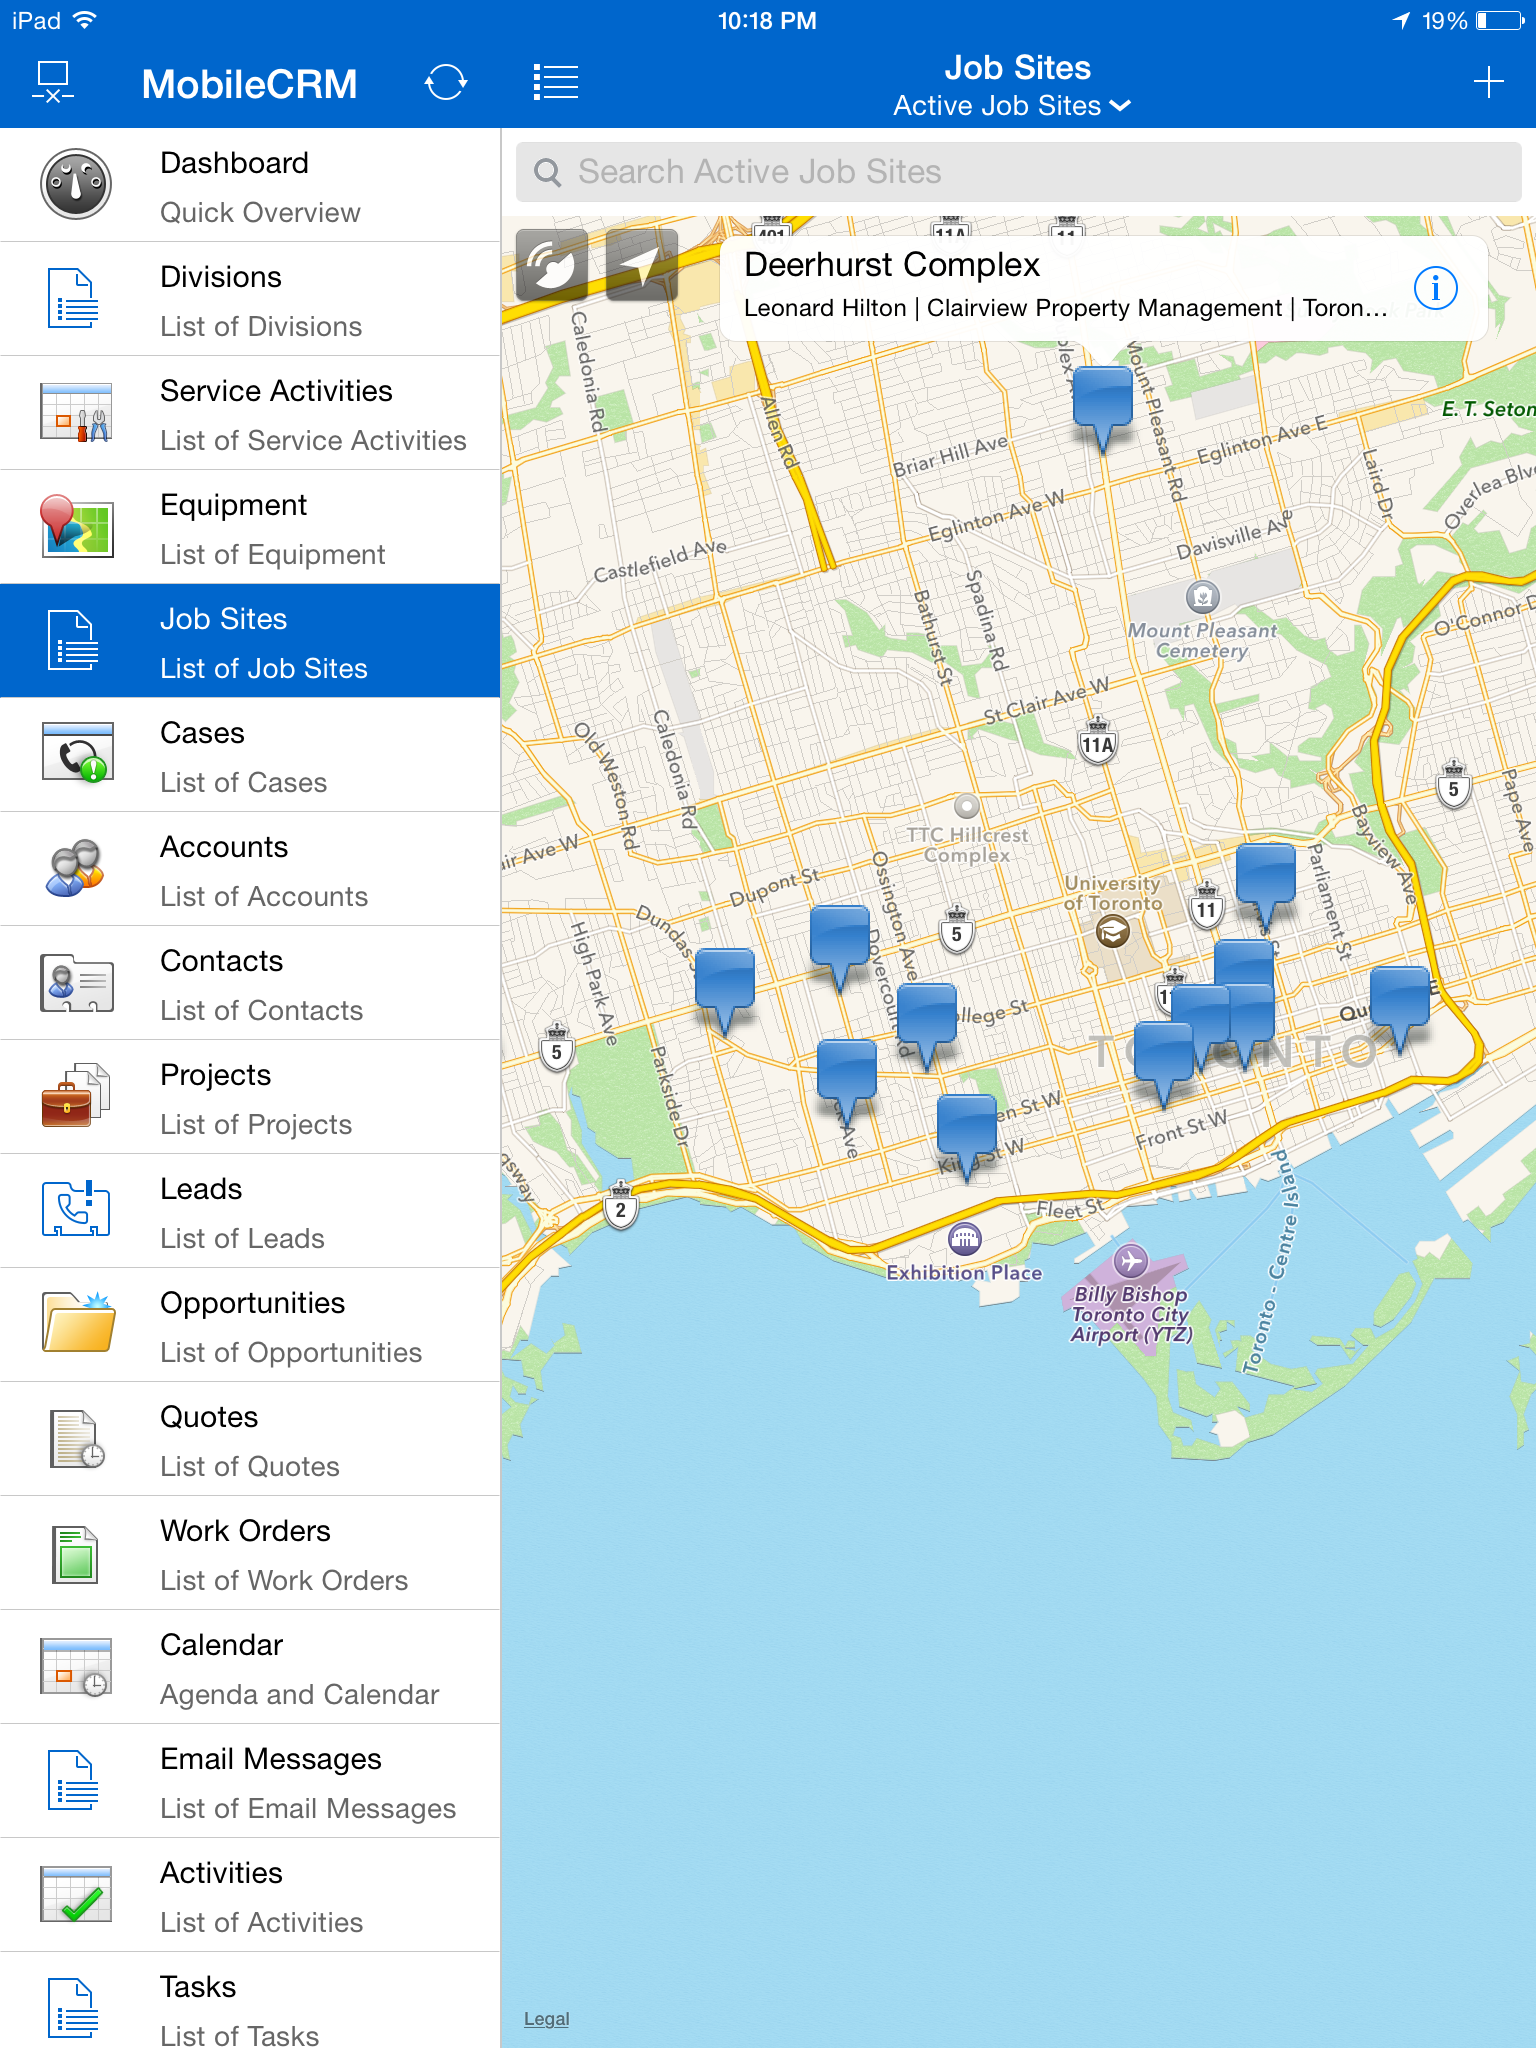Open the Opportunities list

pos(250,1325)
